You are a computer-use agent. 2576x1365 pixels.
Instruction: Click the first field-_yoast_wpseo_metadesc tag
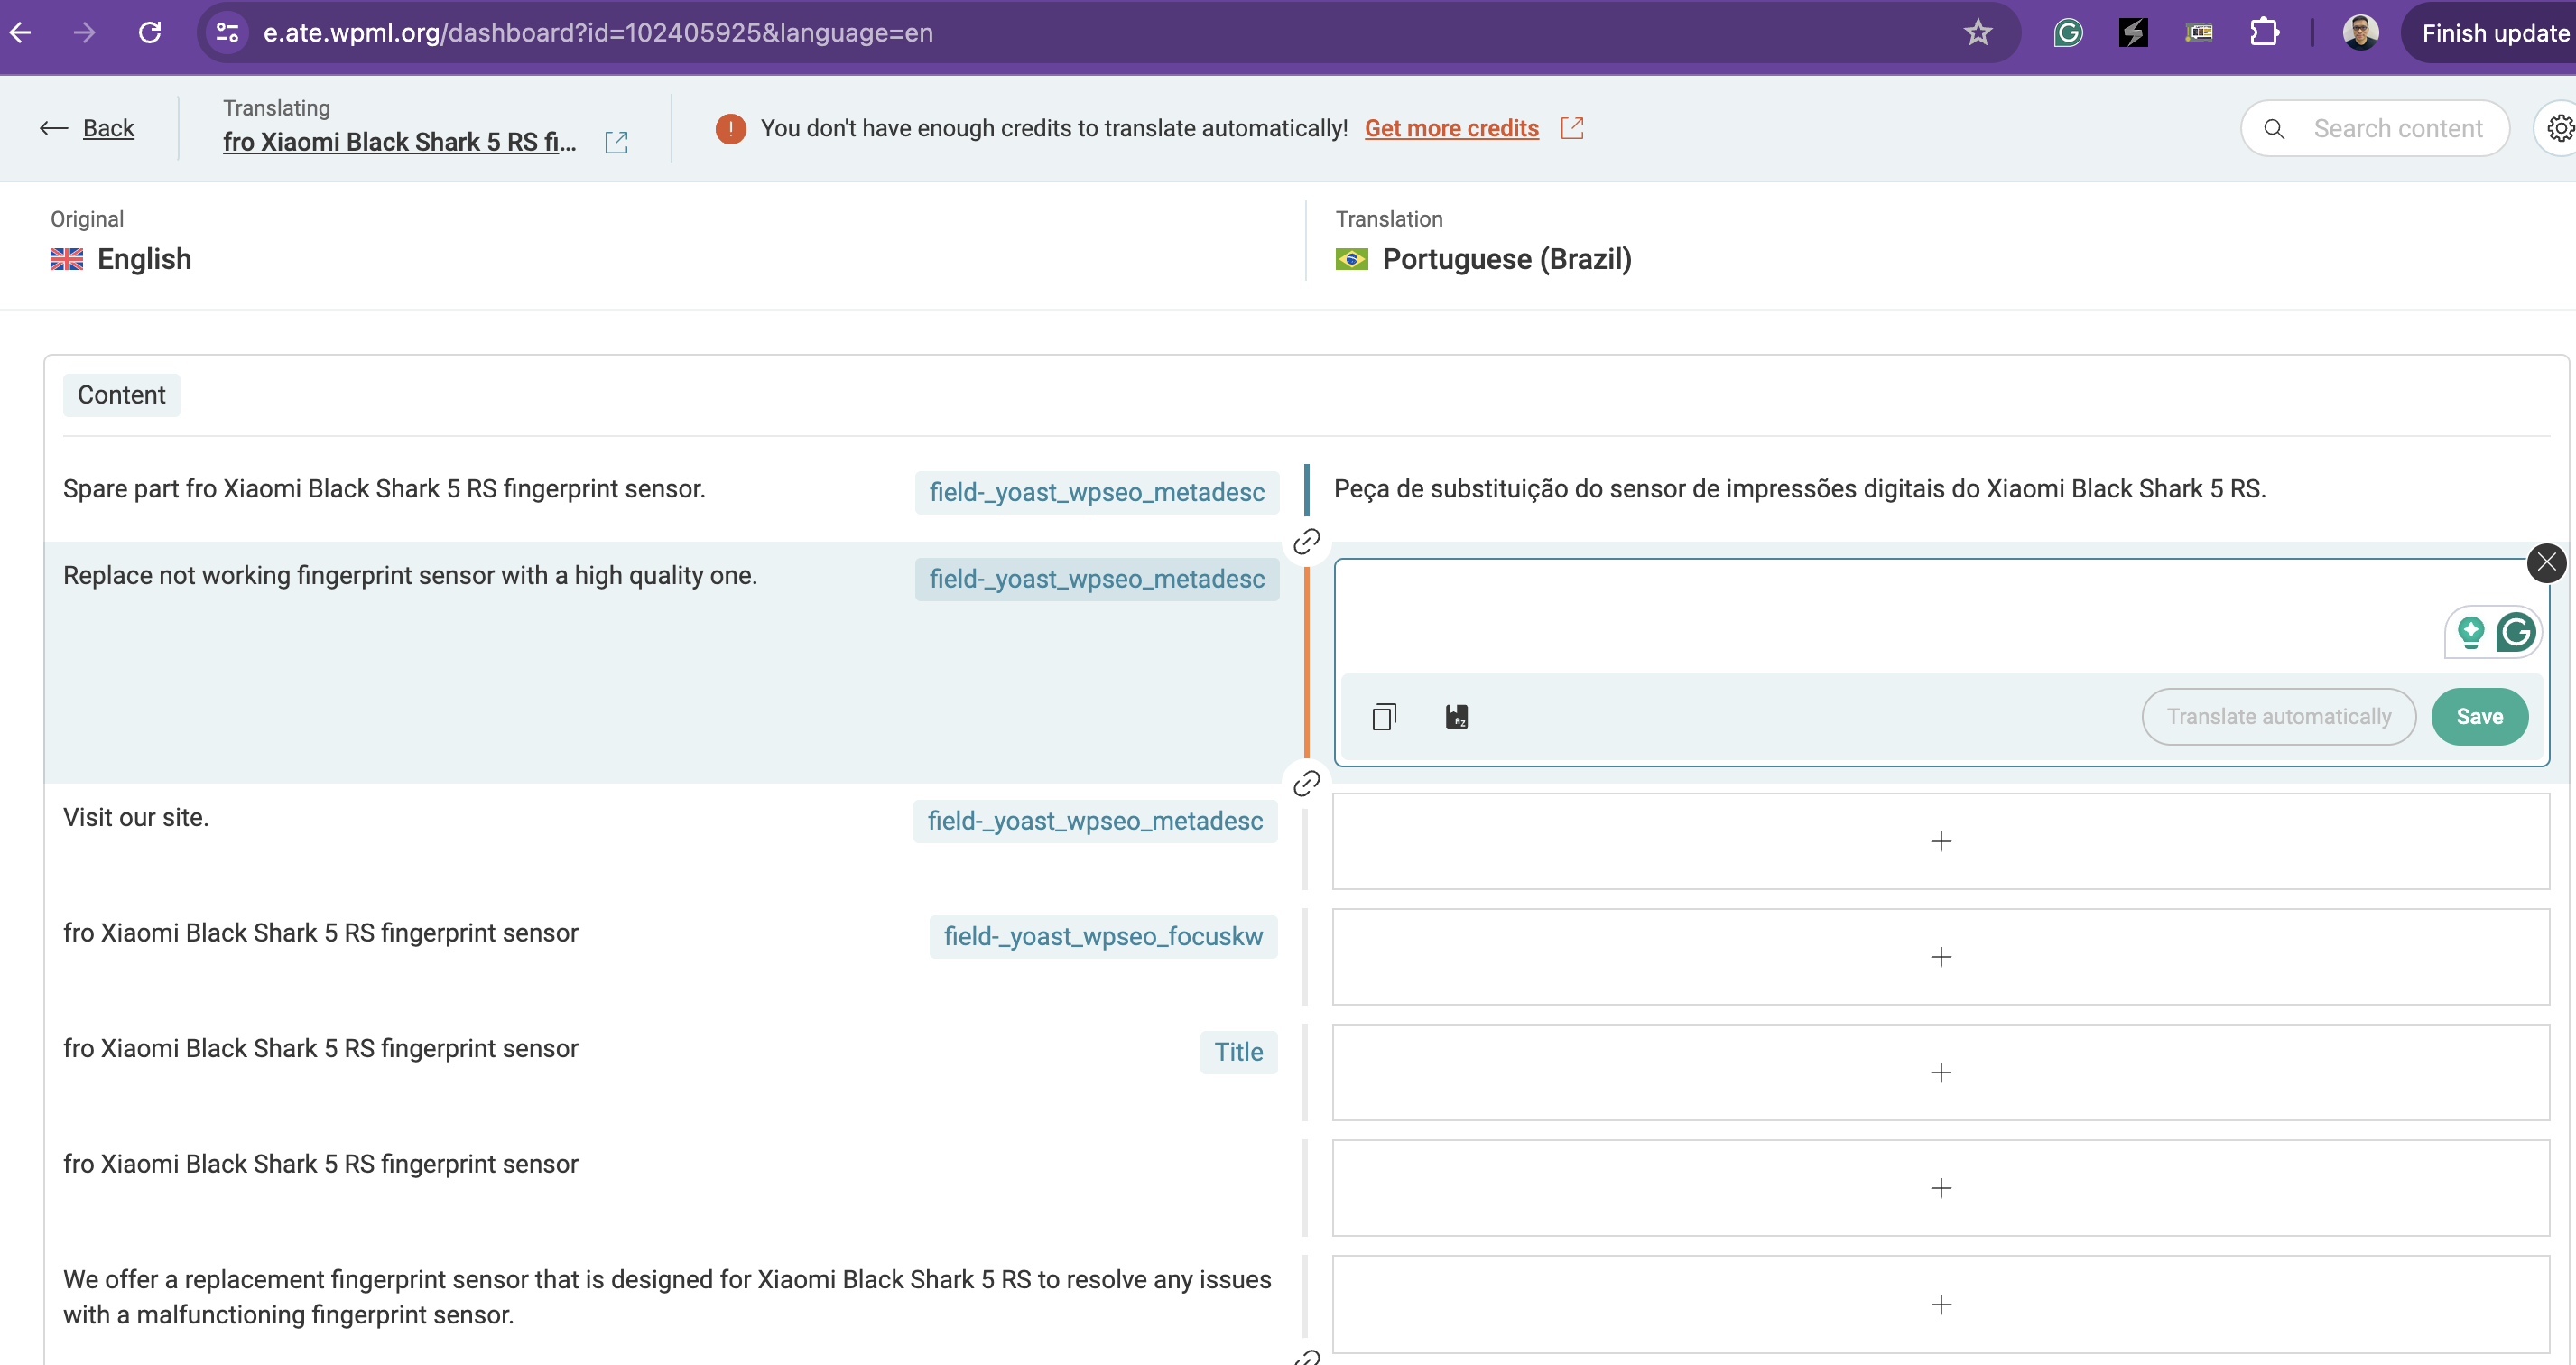pyautogui.click(x=1097, y=492)
